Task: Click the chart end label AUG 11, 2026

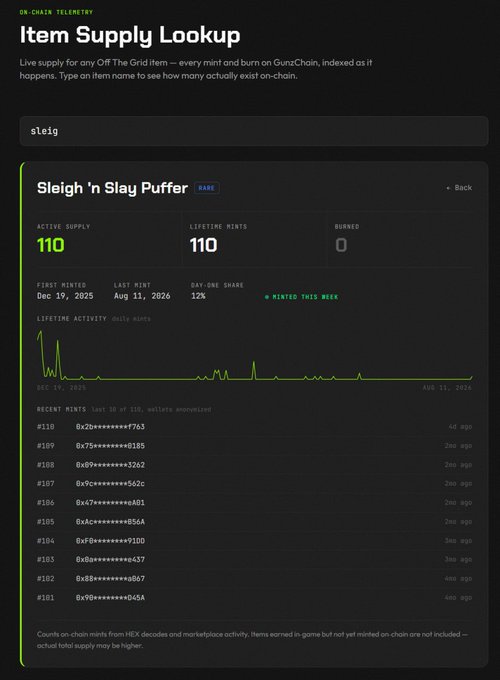Action: click(x=447, y=388)
